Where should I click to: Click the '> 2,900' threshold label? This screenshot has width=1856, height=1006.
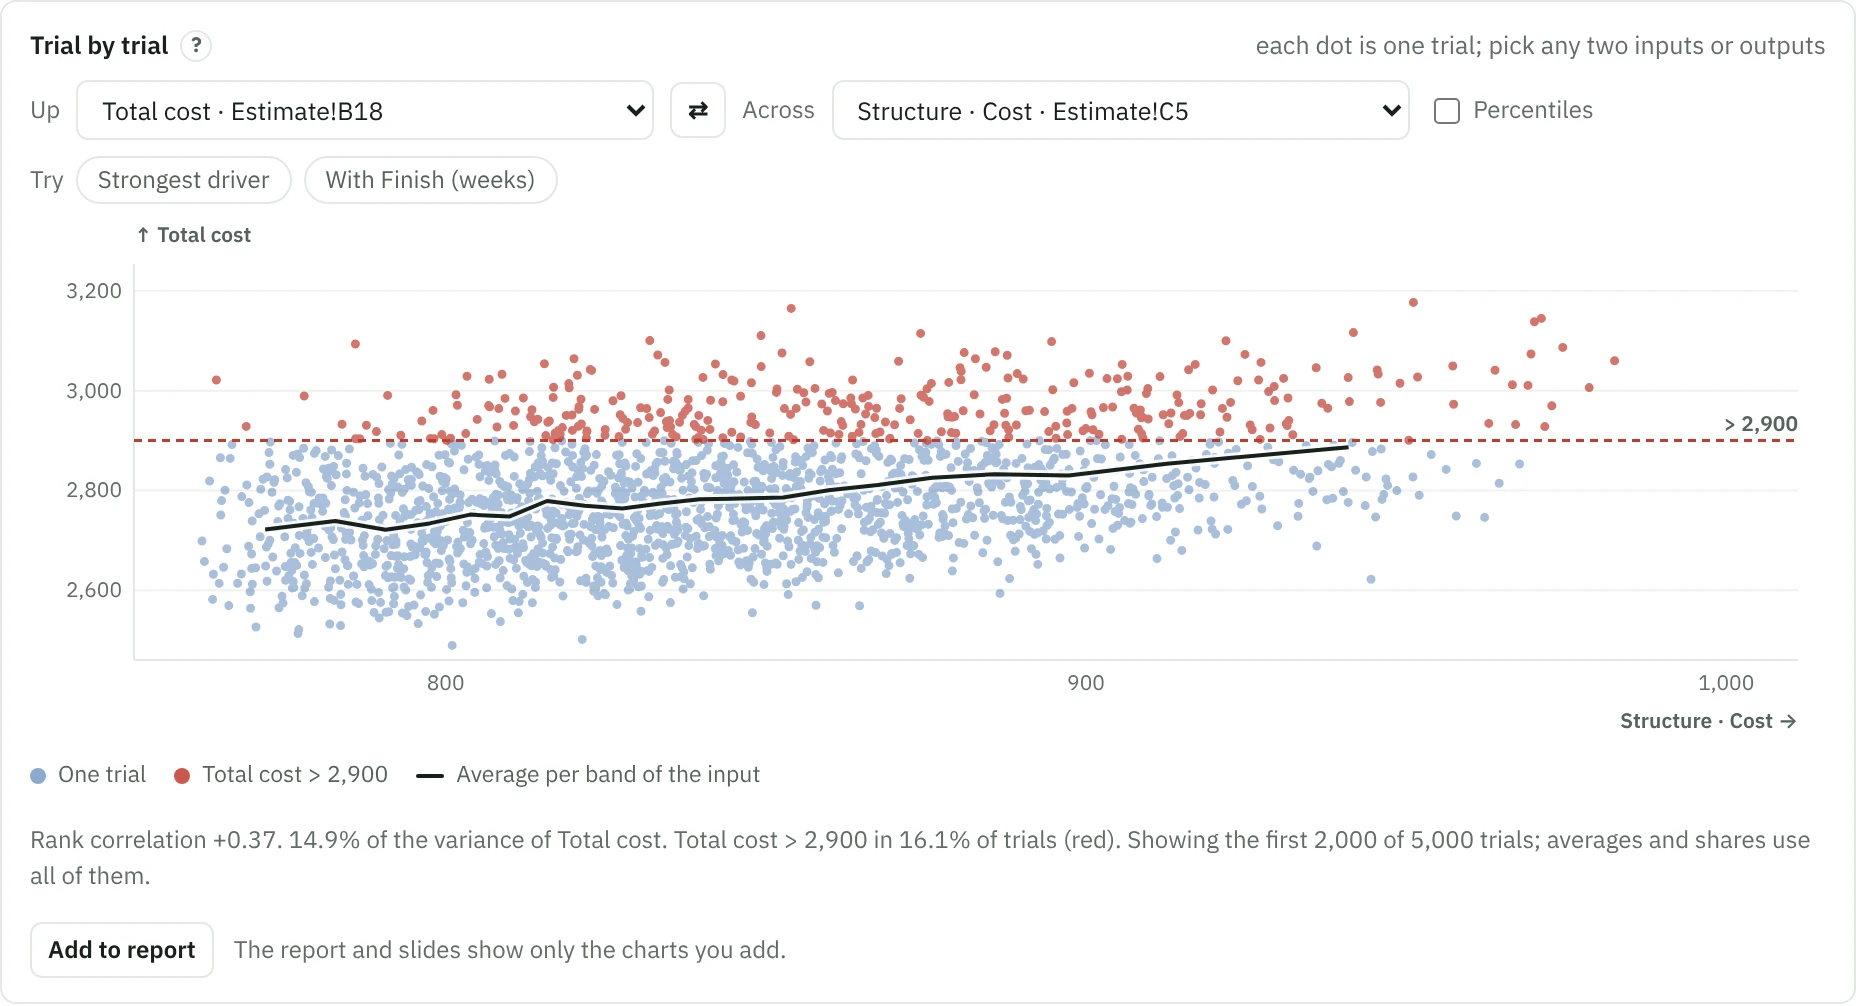[x=1760, y=424]
